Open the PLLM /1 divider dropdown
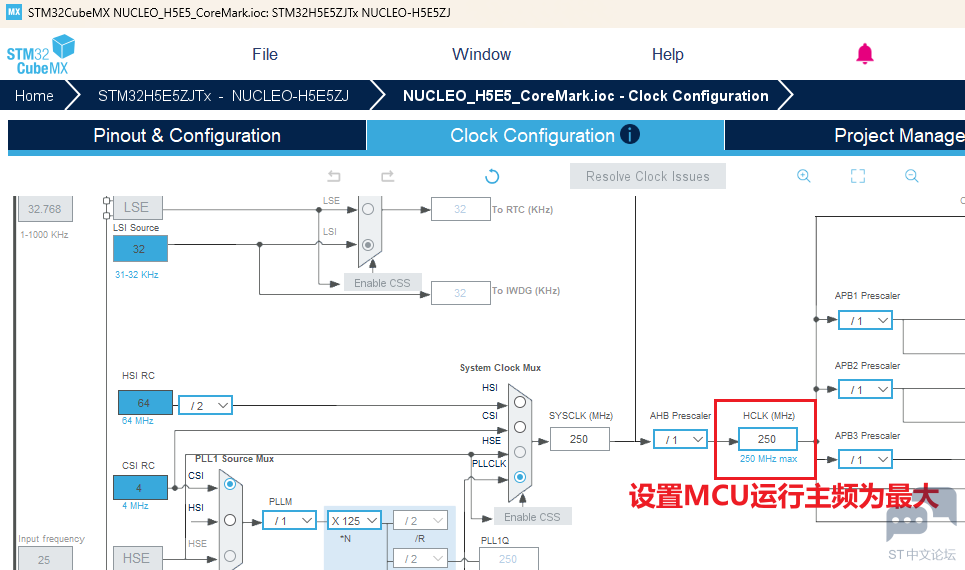 (x=289, y=520)
